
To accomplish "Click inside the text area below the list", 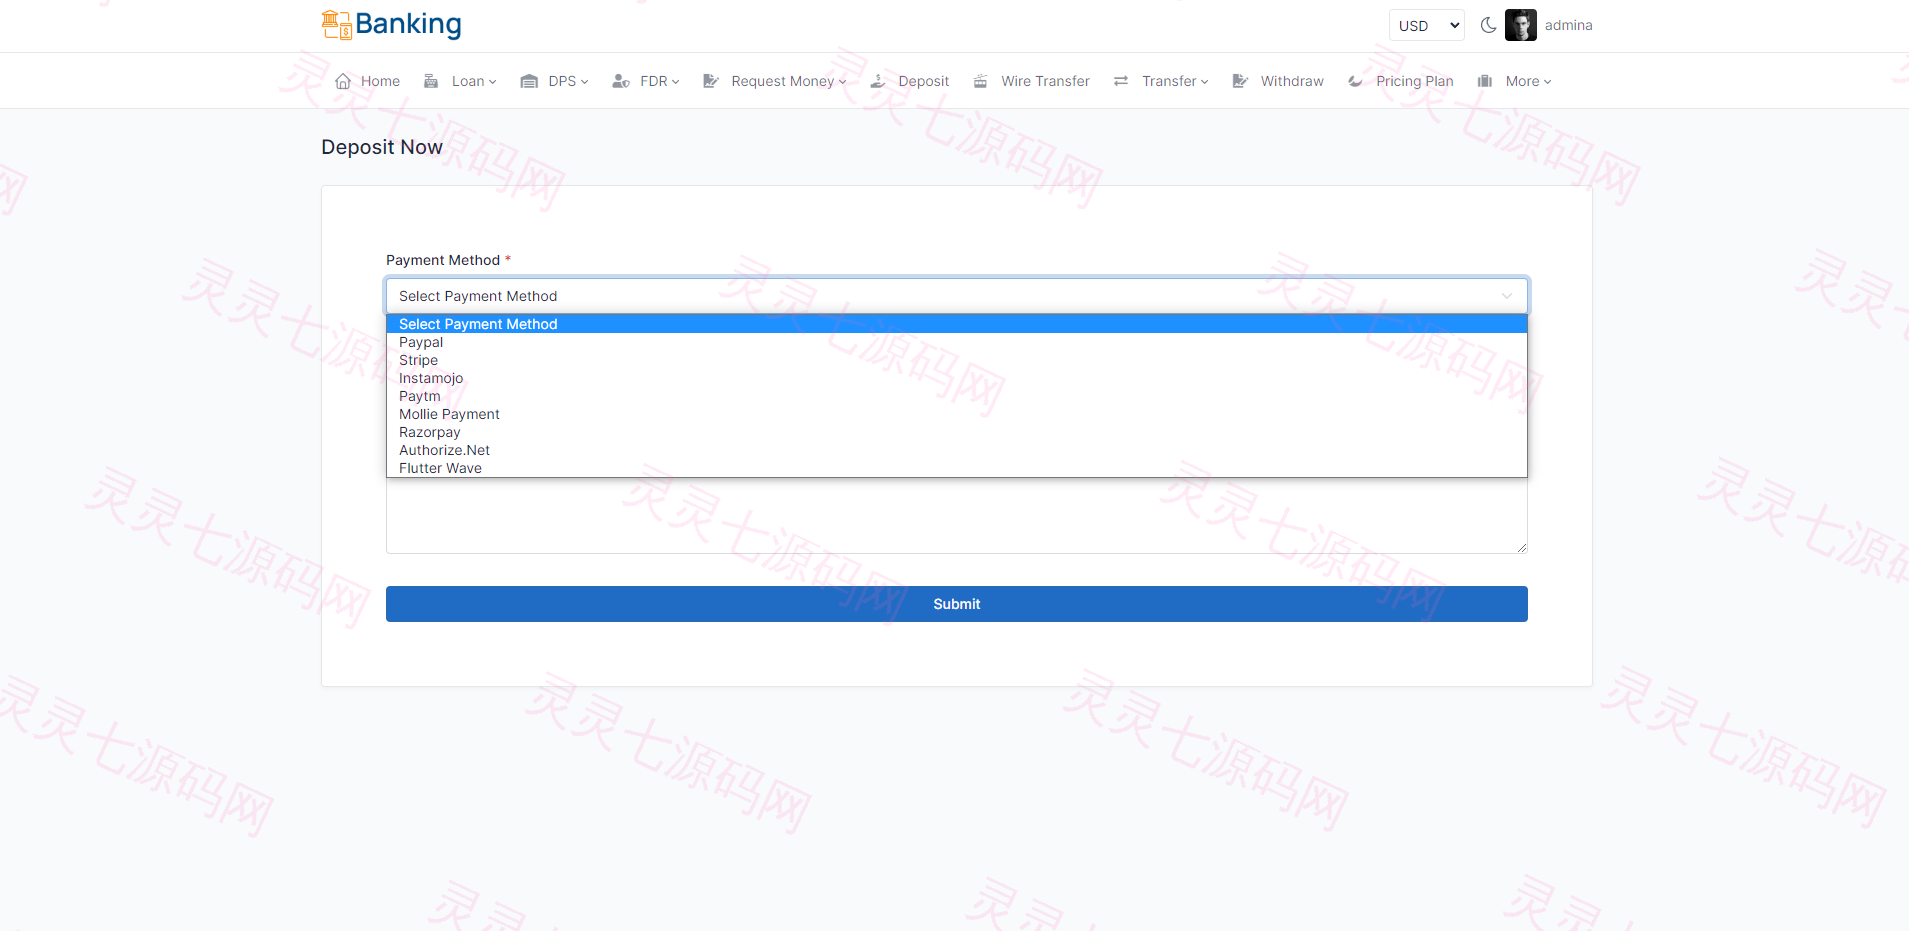I will [957, 516].
